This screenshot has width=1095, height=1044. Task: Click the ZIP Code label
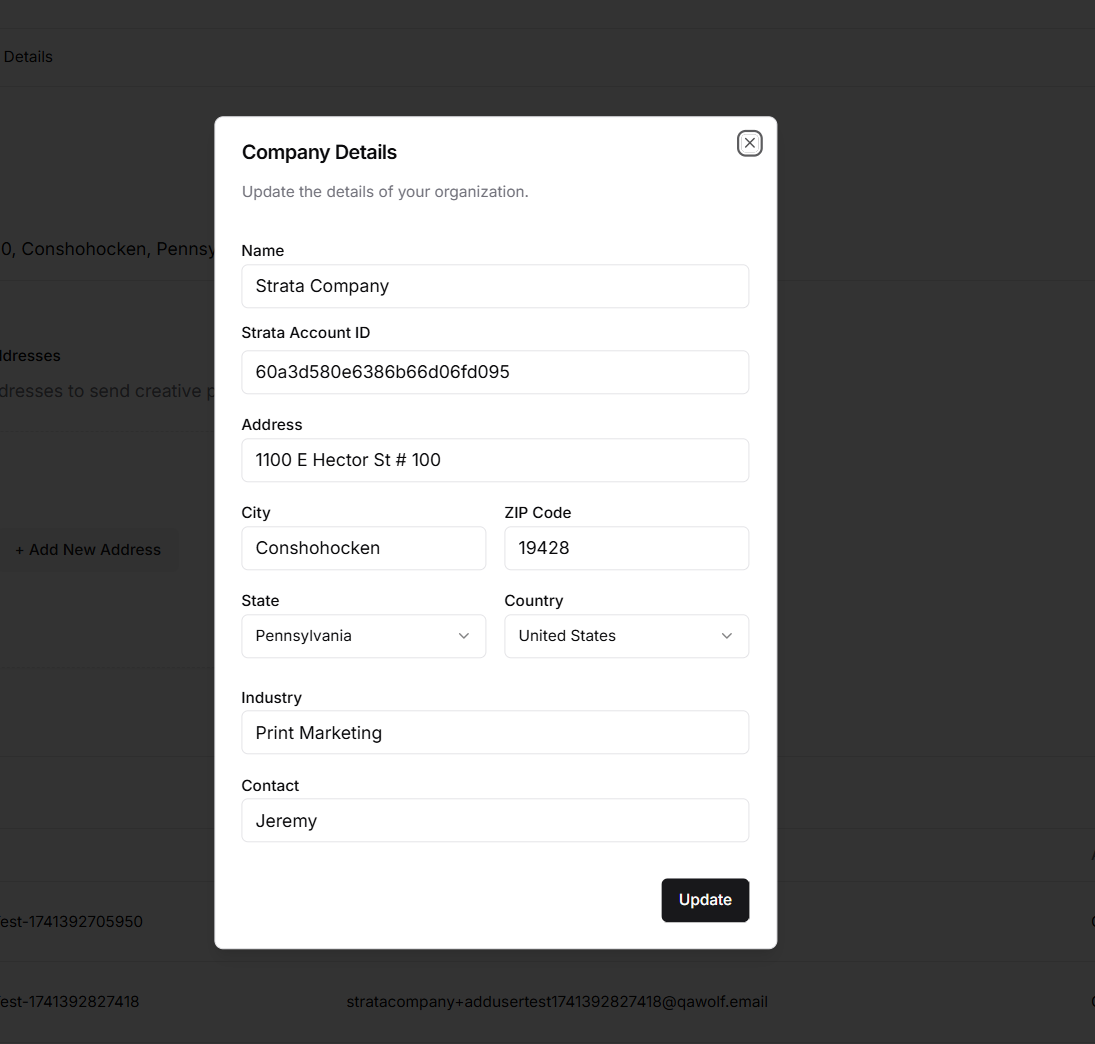click(x=538, y=513)
